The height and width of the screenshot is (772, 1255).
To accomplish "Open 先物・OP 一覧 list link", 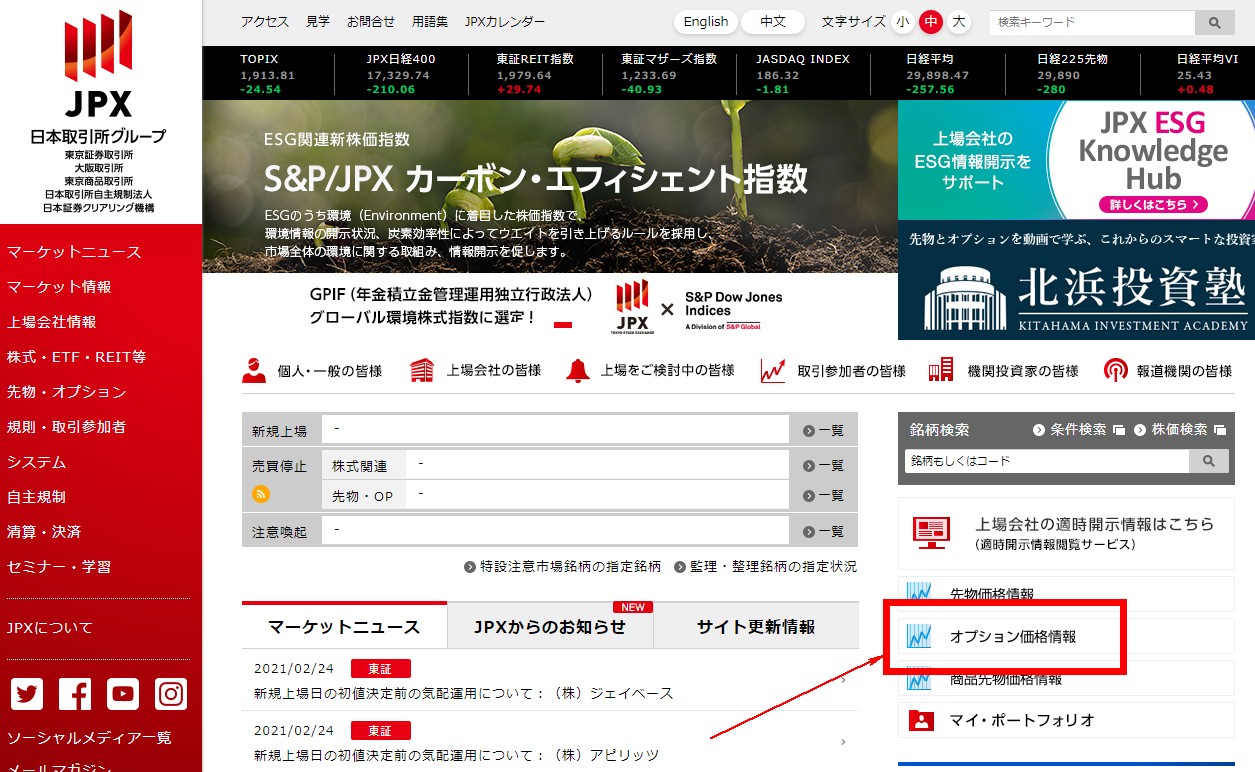I will (824, 496).
